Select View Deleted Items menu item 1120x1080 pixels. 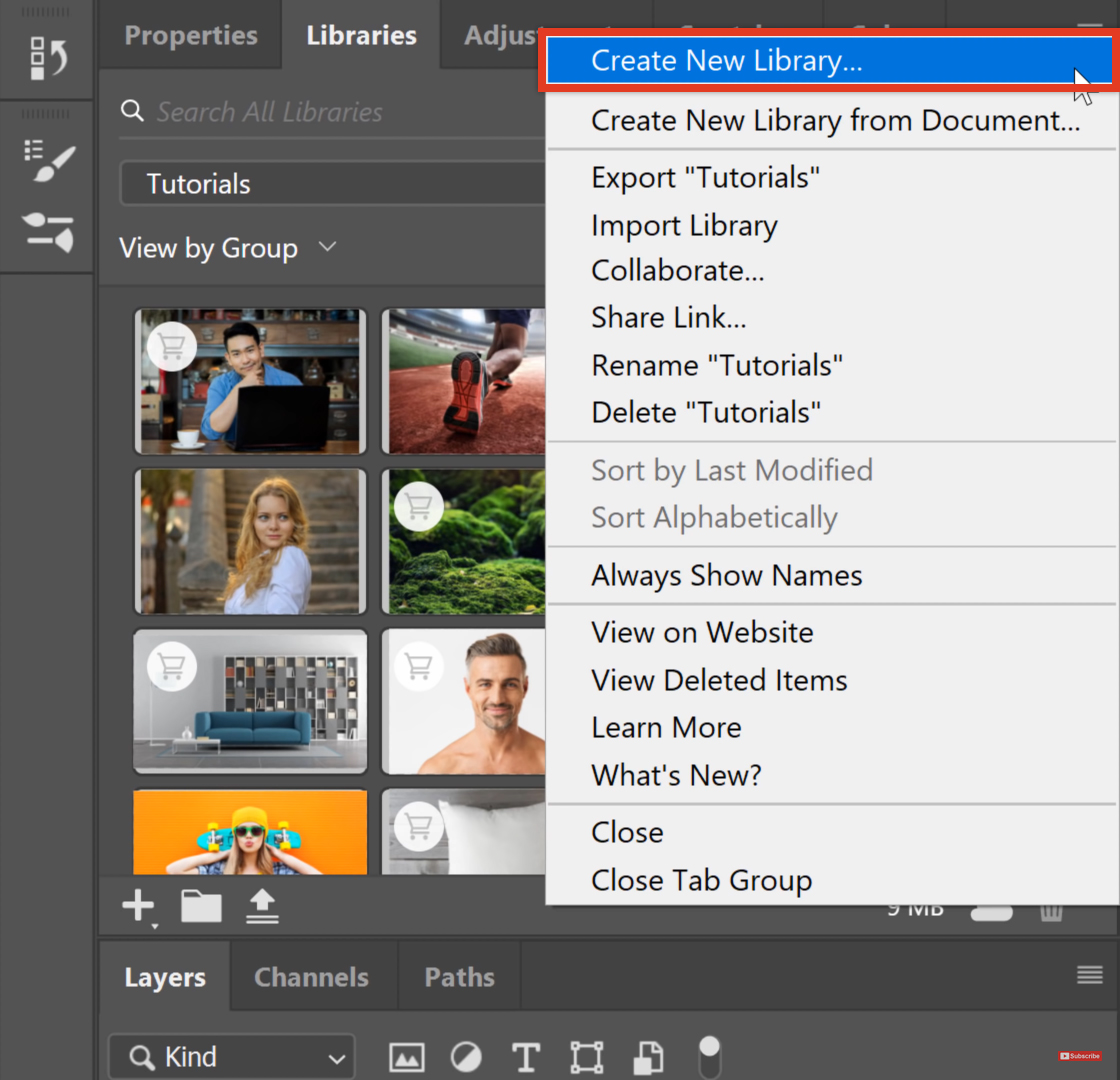tap(833, 681)
